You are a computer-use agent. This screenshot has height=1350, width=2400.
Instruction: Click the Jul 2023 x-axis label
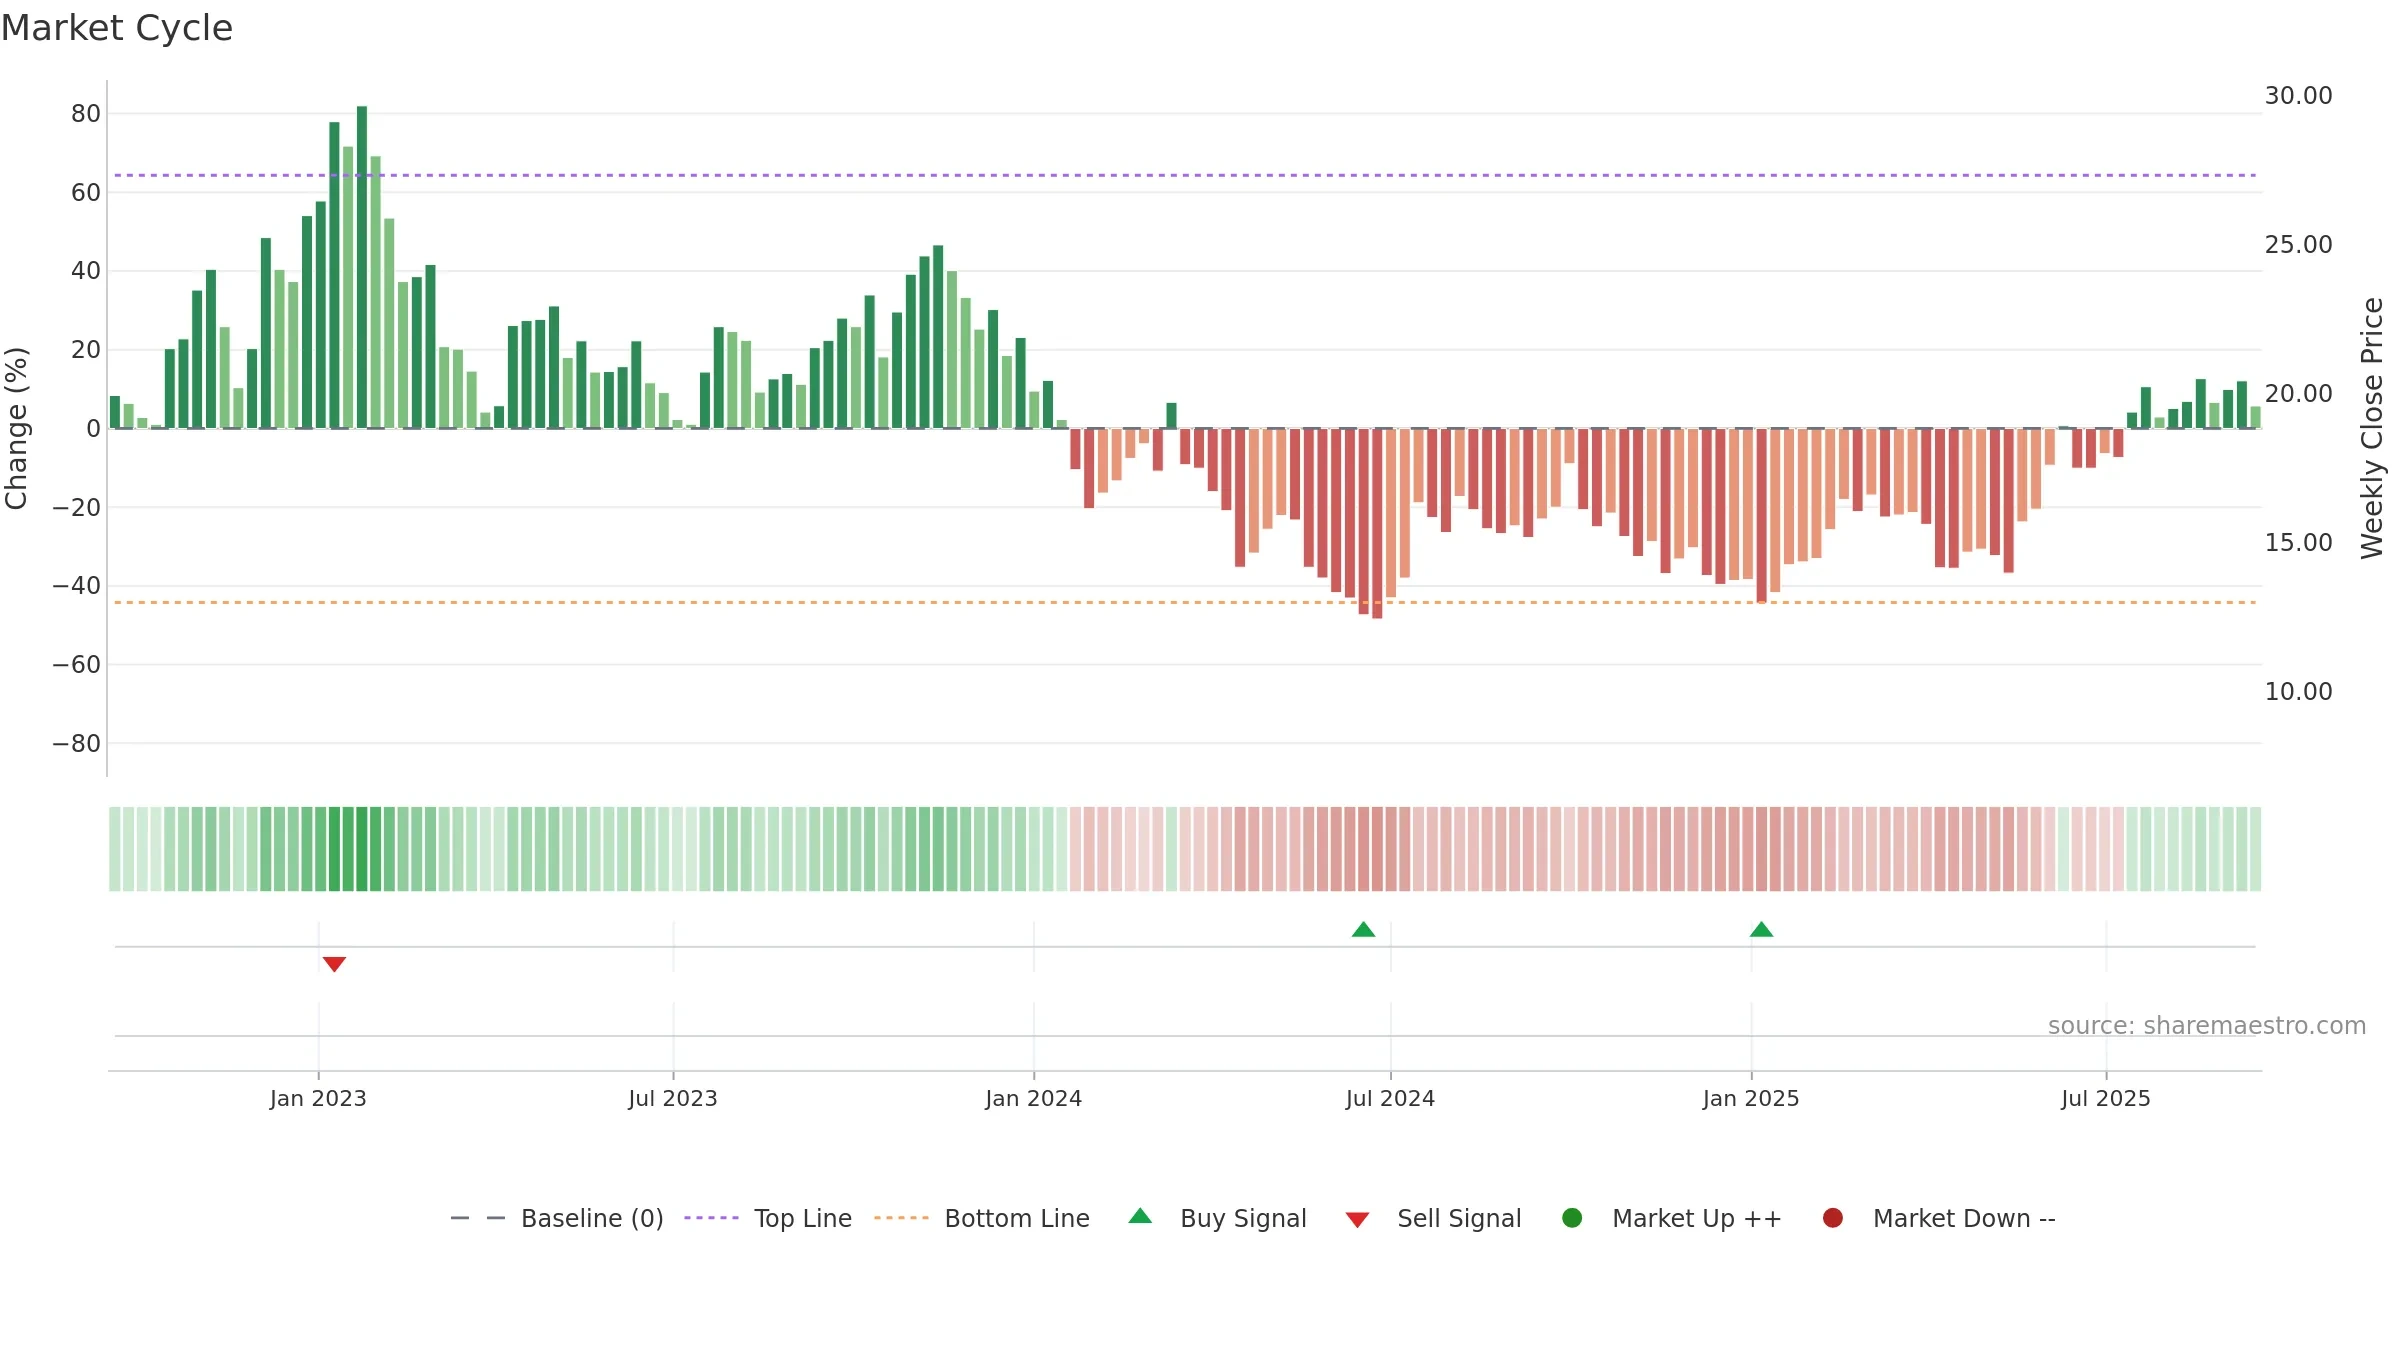point(673,1099)
